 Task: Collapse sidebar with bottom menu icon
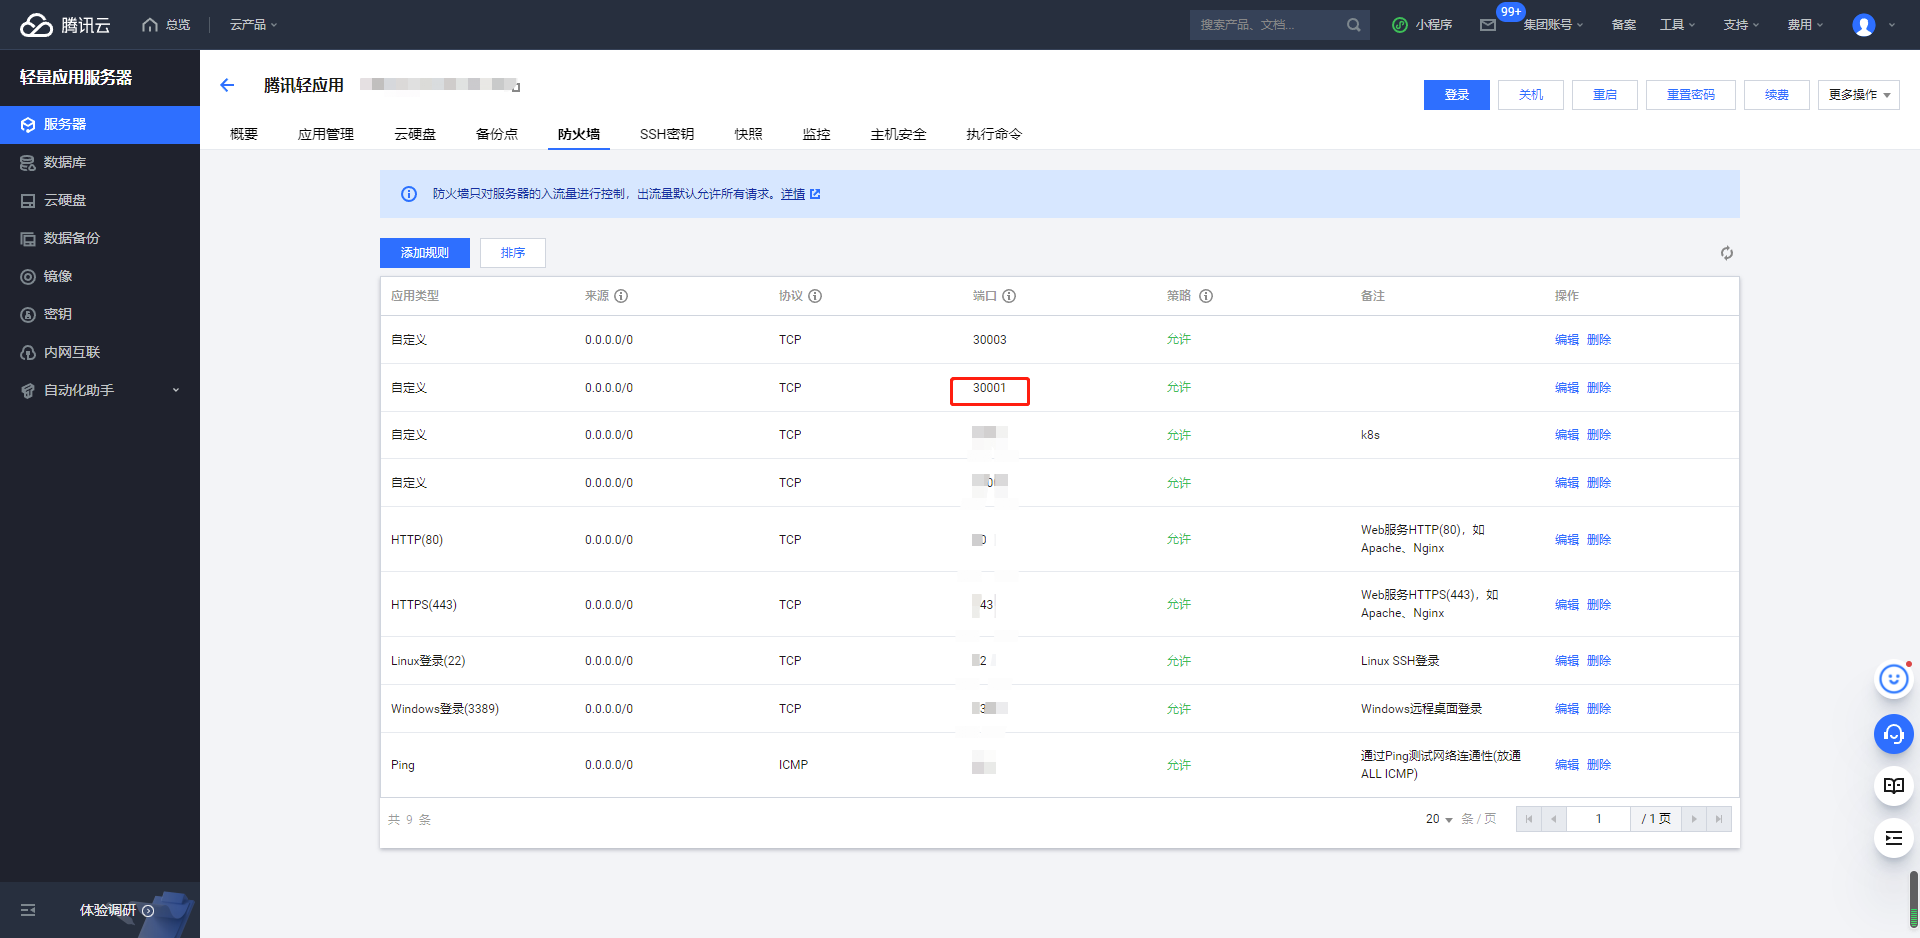pos(28,910)
